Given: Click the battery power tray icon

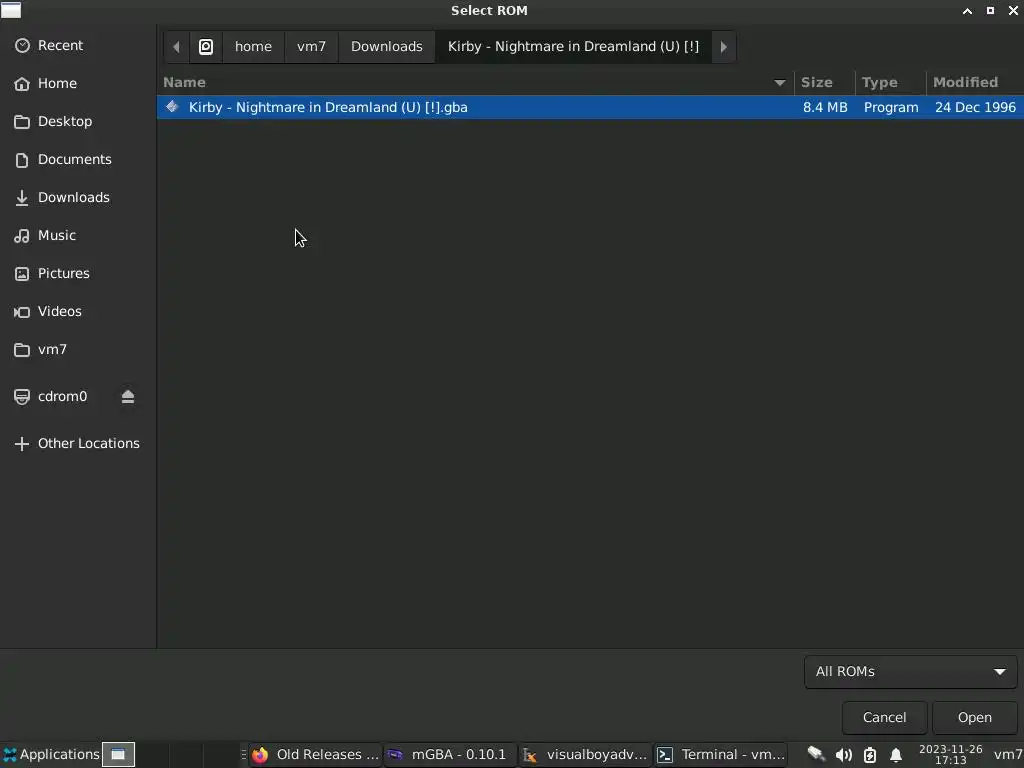Looking at the screenshot, I should point(870,756).
